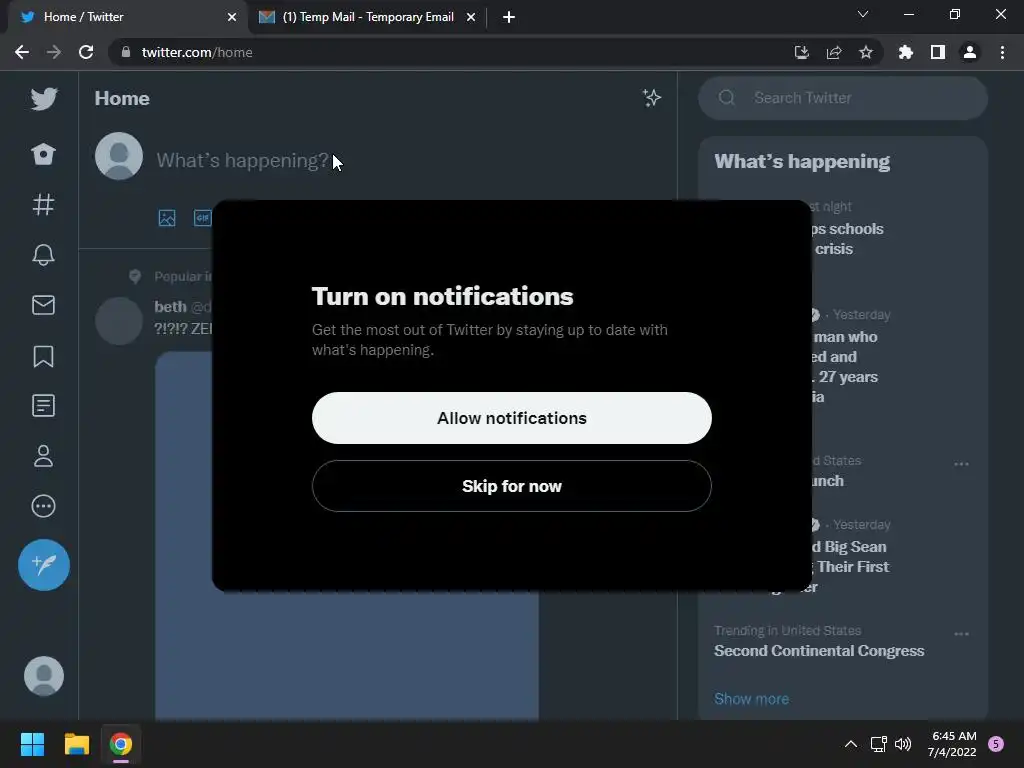Viewport: 1024px width, 768px height.
Task: Click the Home heading
Action: pos(122,98)
